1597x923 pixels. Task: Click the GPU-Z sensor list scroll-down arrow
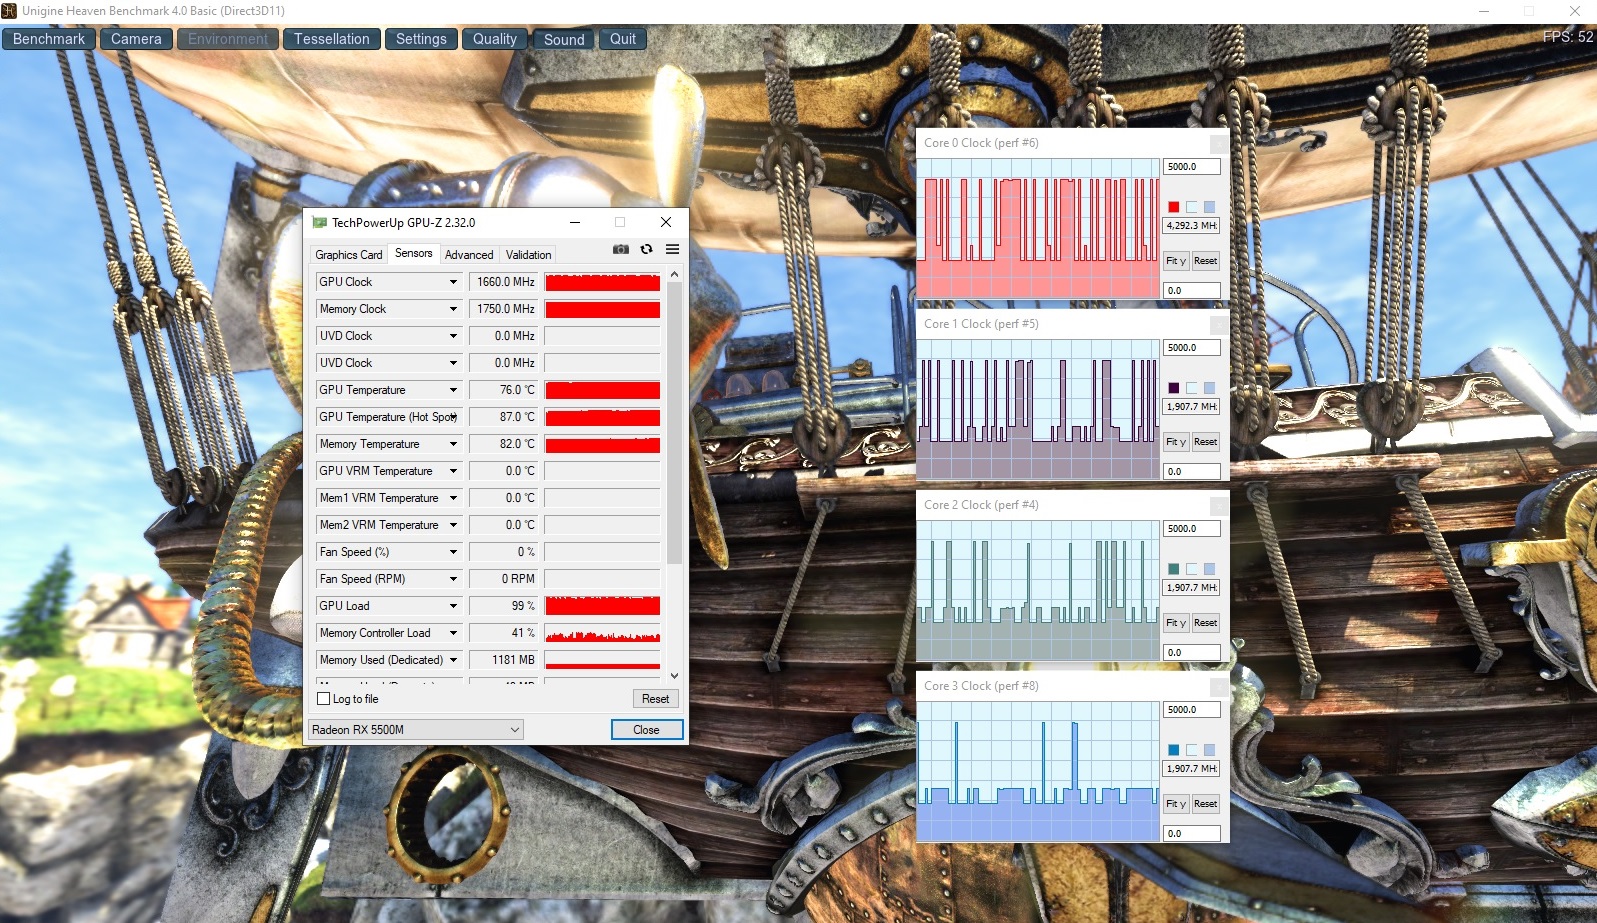[x=674, y=676]
